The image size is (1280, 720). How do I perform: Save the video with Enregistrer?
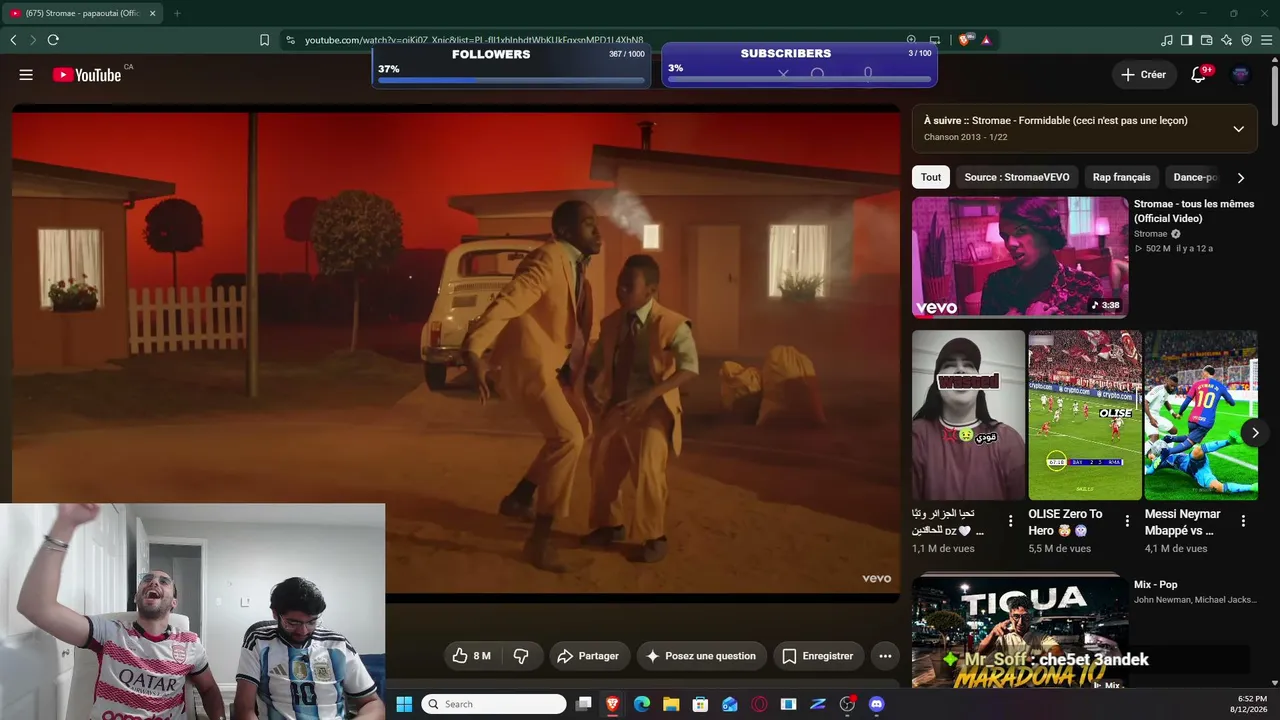818,656
